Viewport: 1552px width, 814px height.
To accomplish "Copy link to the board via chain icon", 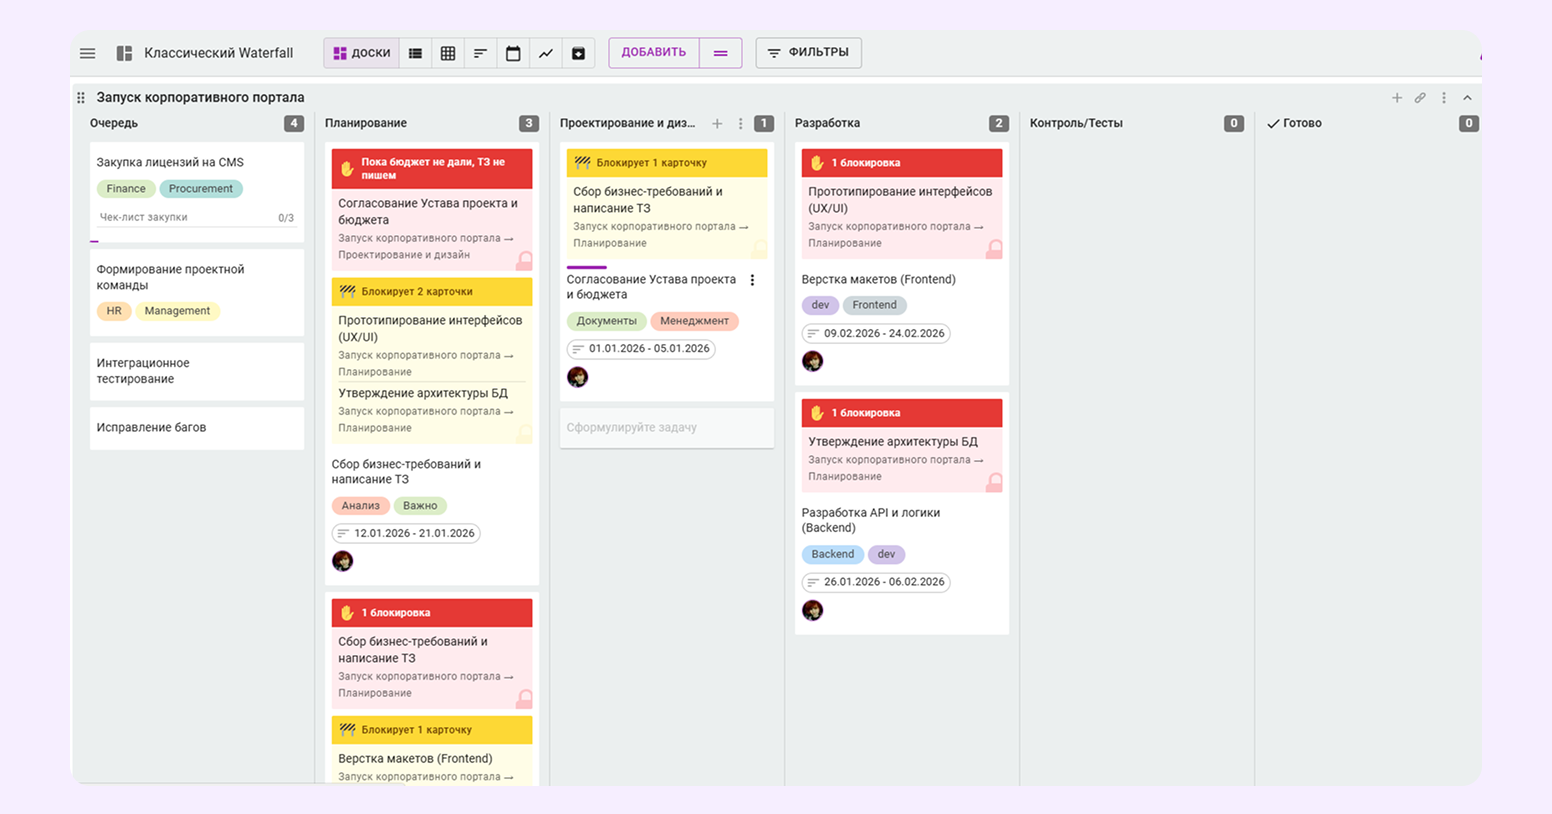I will [x=1420, y=98].
